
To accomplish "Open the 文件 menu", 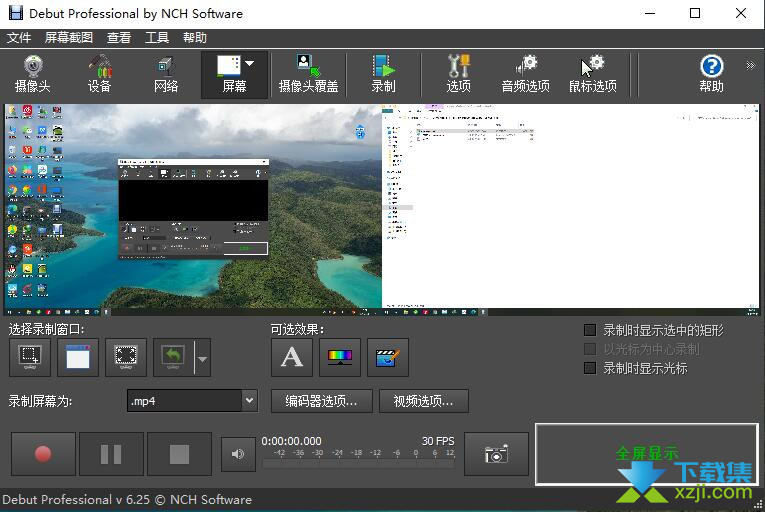I will 19,38.
